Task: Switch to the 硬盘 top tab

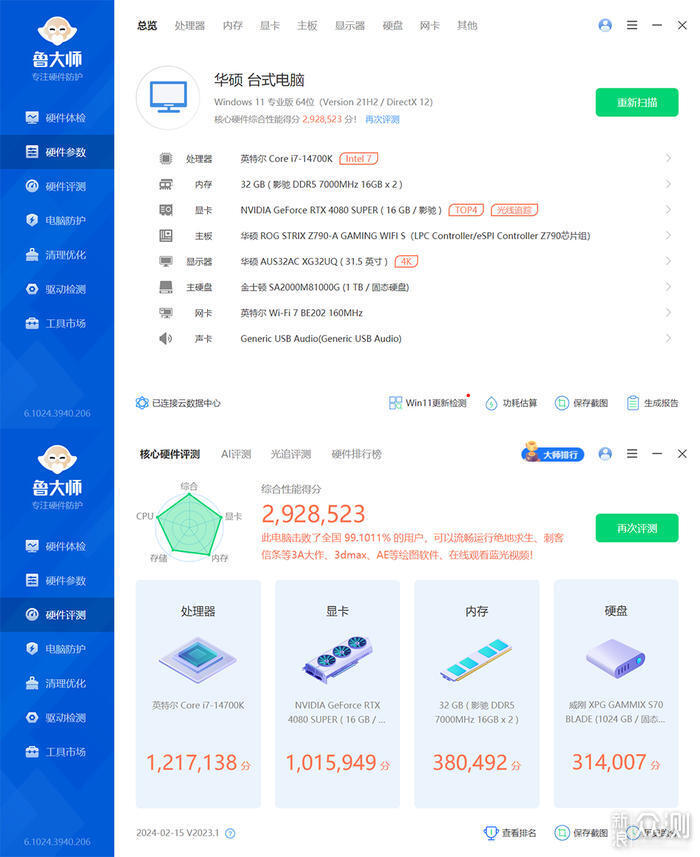Action: (x=392, y=25)
